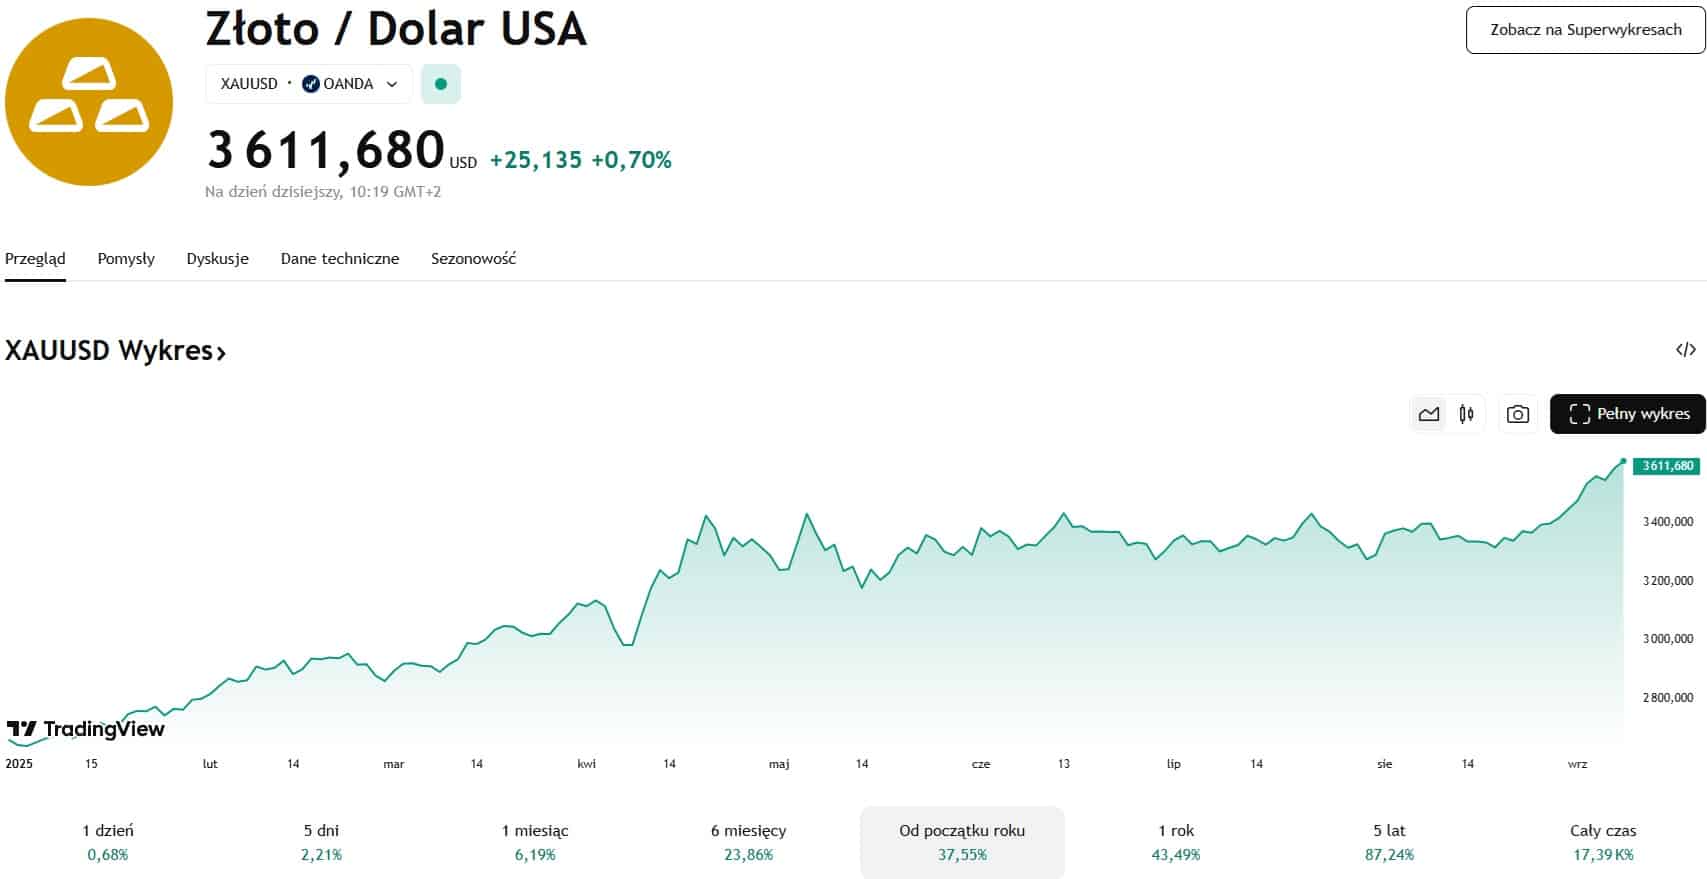
Task: Select the 1 miesiąc time range
Action: pyautogui.click(x=535, y=841)
